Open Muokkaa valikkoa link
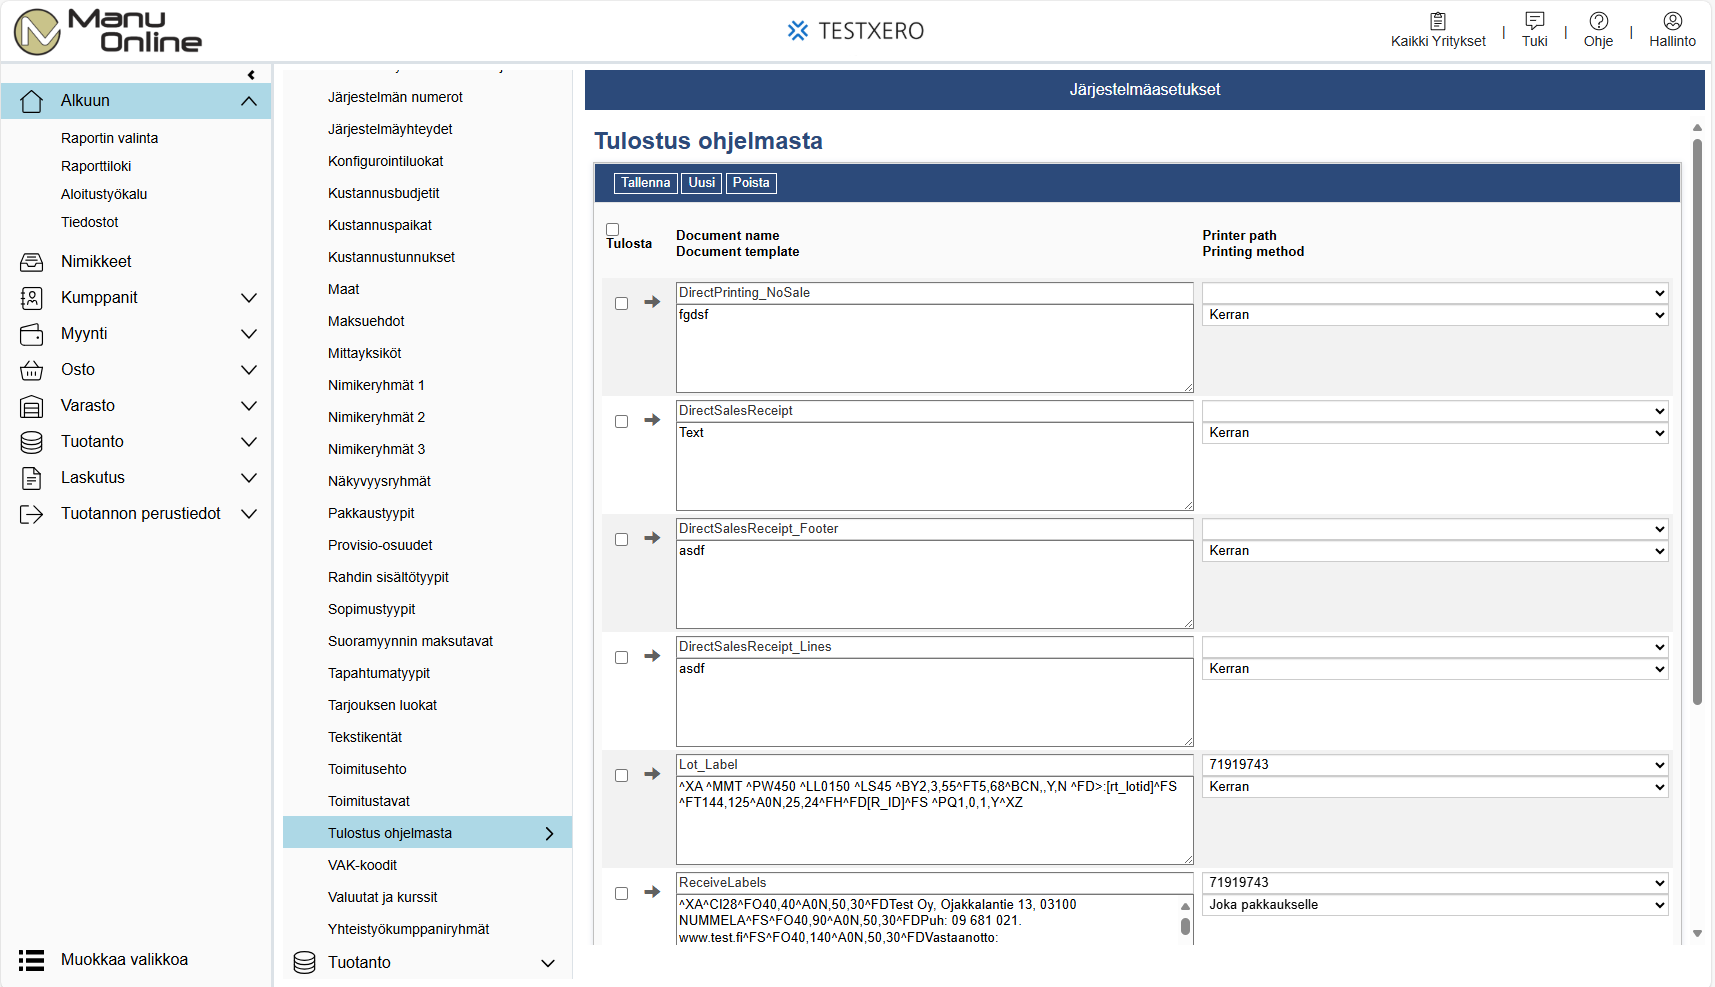The image size is (1715, 987). 125,960
